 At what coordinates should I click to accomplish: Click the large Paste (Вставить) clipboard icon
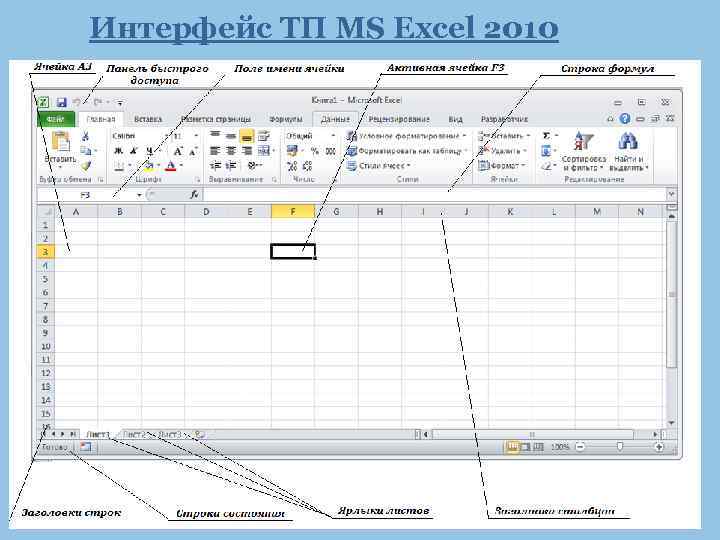[x=61, y=141]
